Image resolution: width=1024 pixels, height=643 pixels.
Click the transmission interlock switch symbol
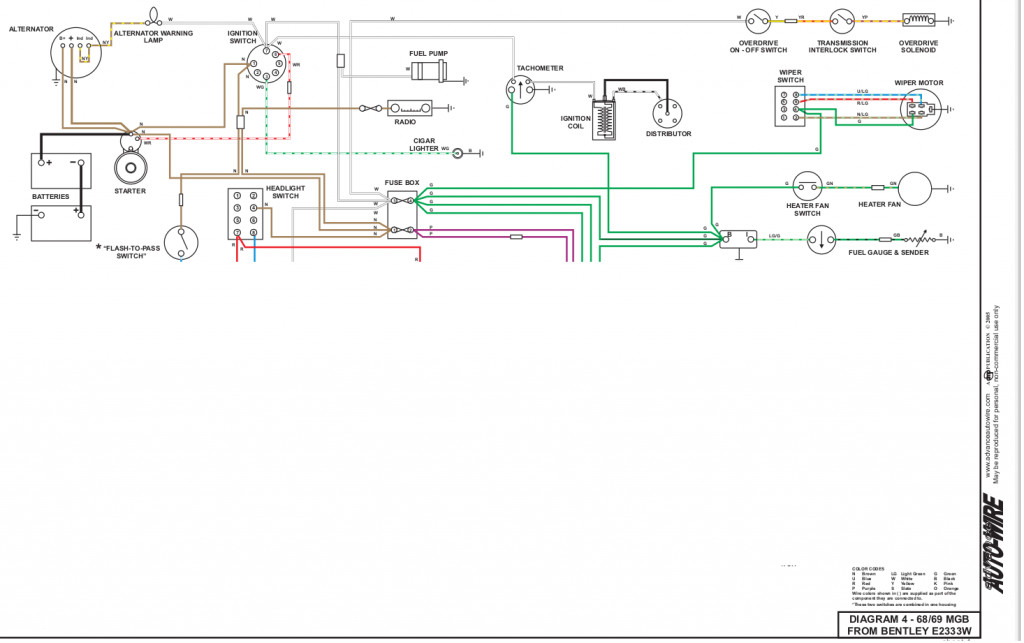tap(842, 21)
